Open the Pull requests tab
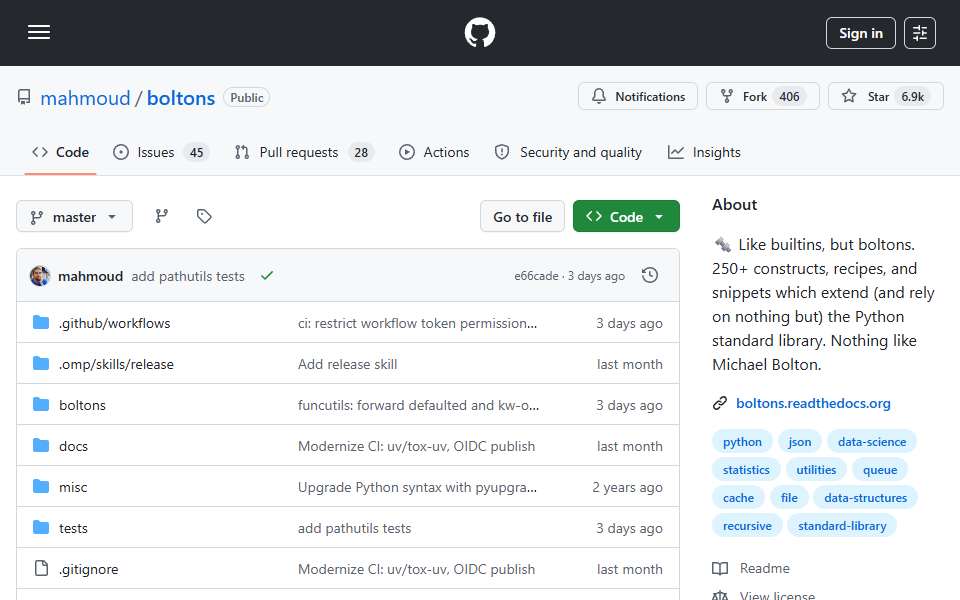The image size is (960, 600). pos(304,152)
